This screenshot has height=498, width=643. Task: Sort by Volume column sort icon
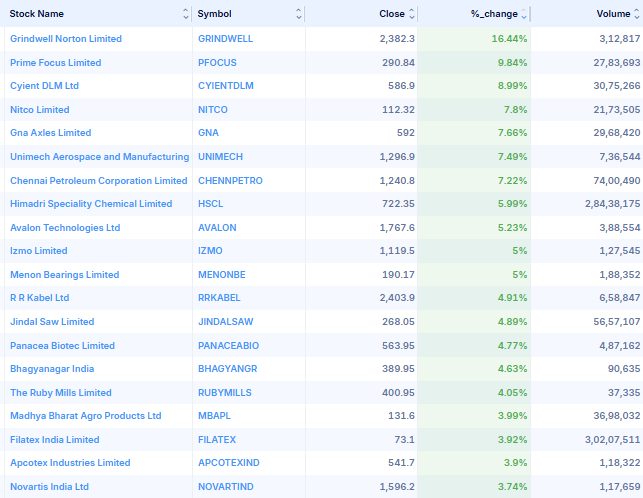636,14
